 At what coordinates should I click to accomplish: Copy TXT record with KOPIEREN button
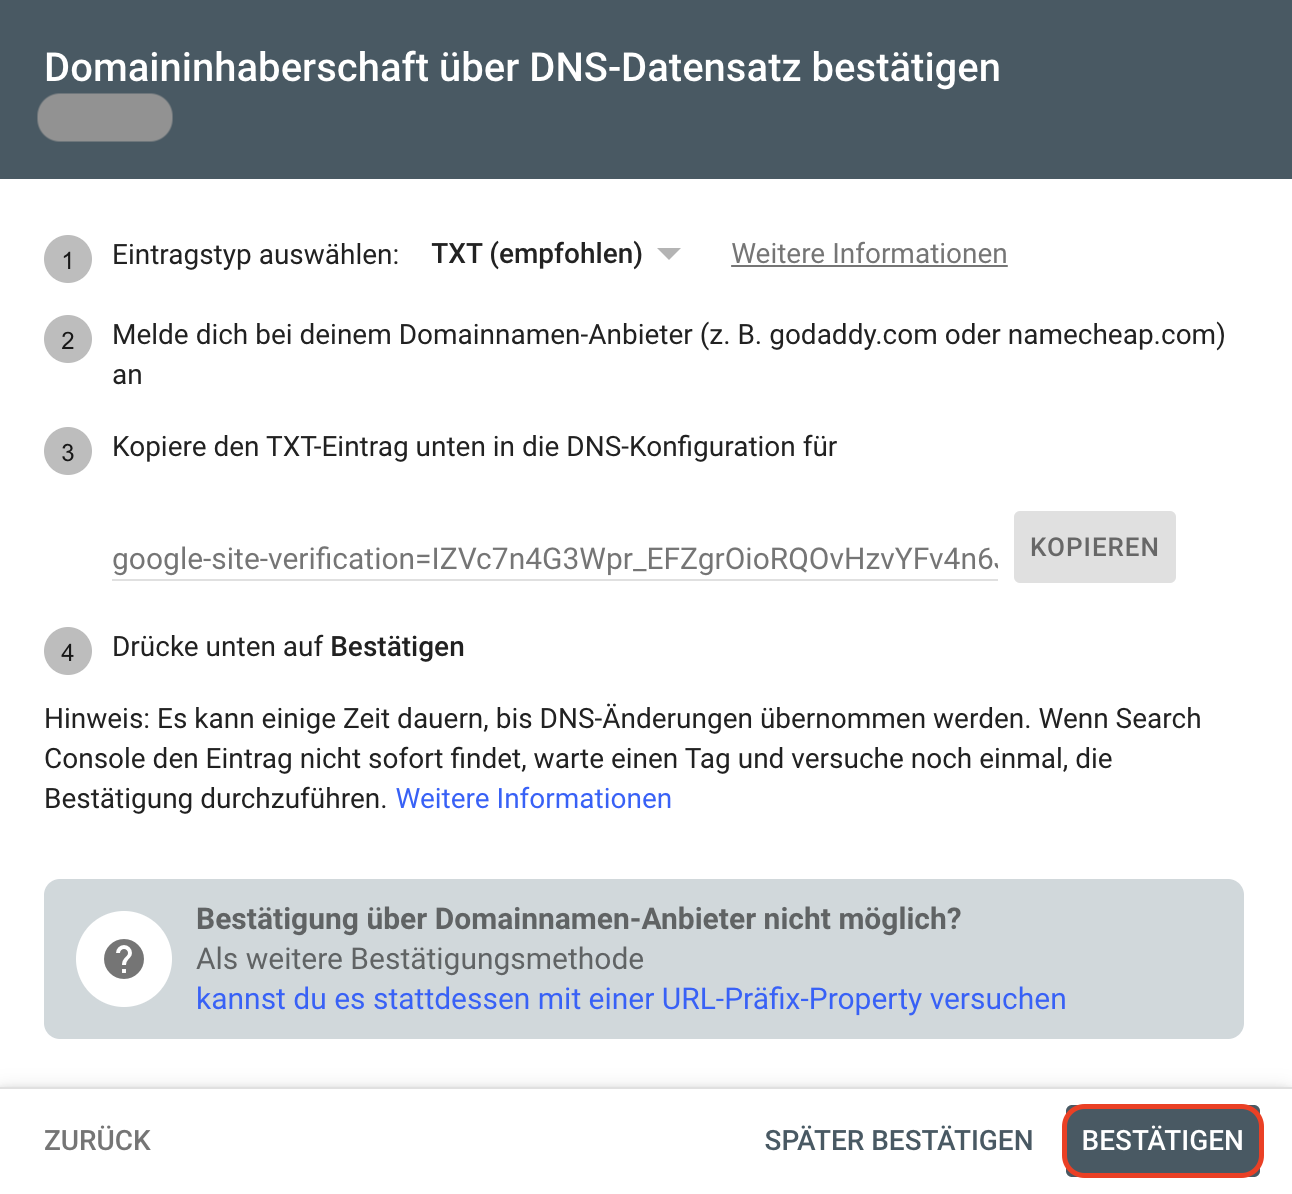click(1095, 547)
